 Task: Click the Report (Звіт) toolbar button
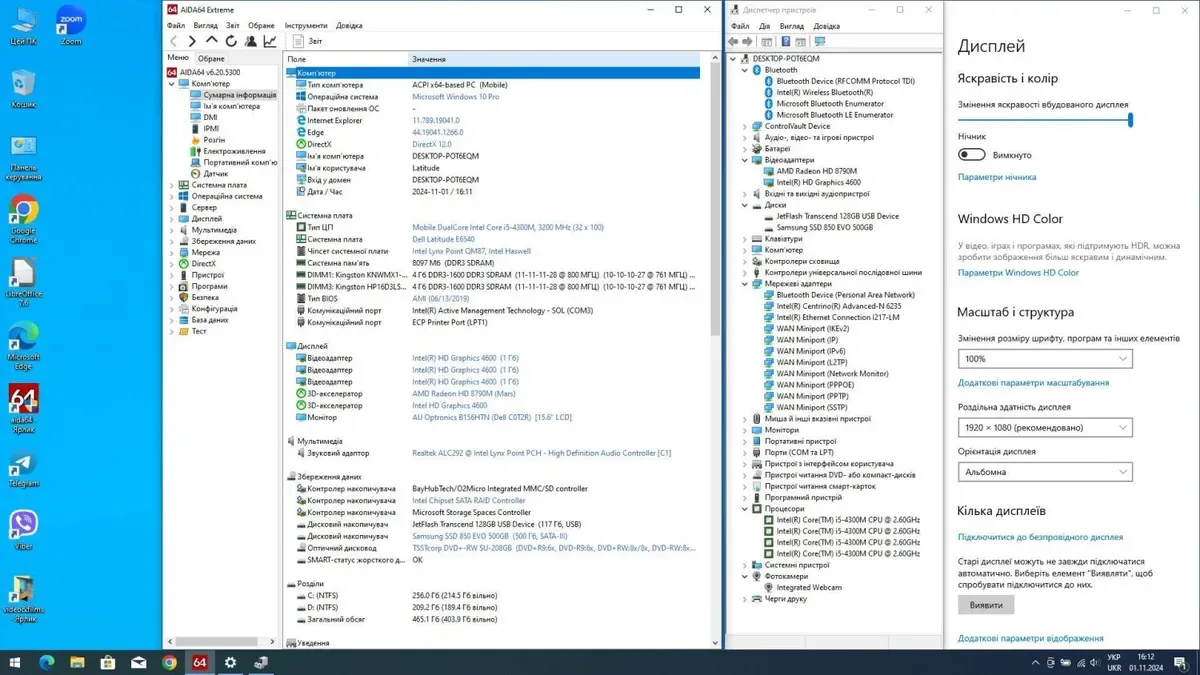point(308,41)
